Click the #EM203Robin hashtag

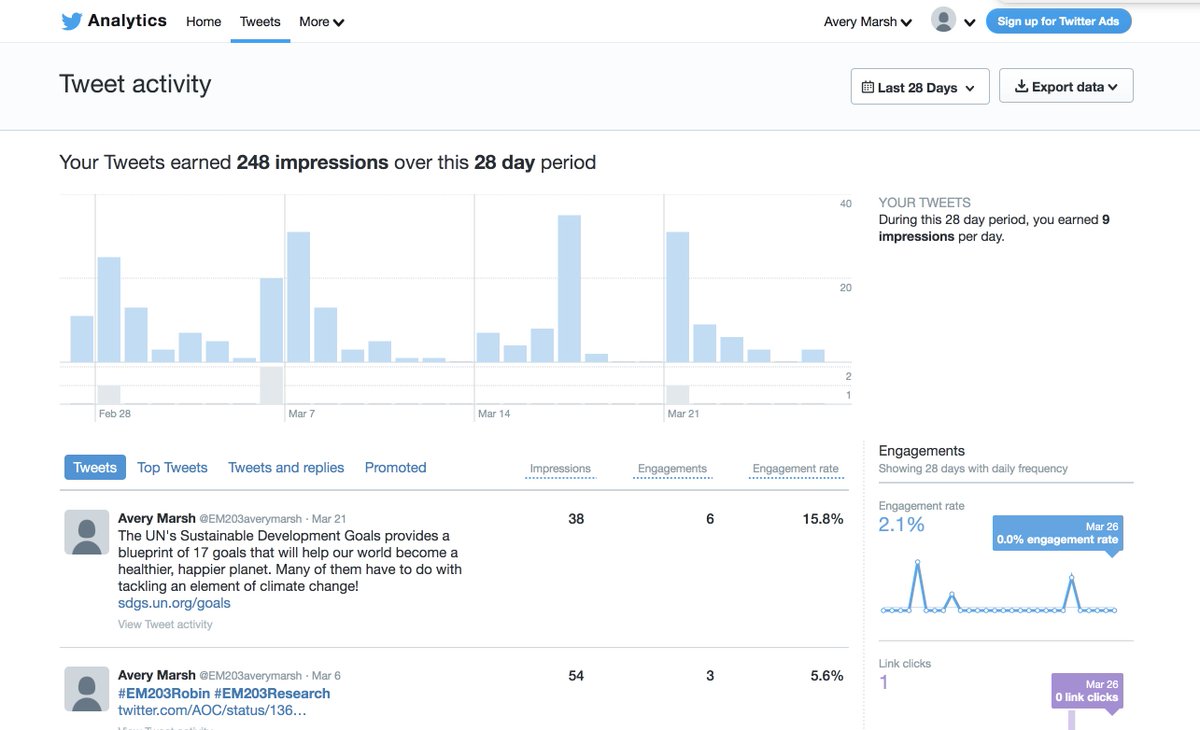click(162, 693)
